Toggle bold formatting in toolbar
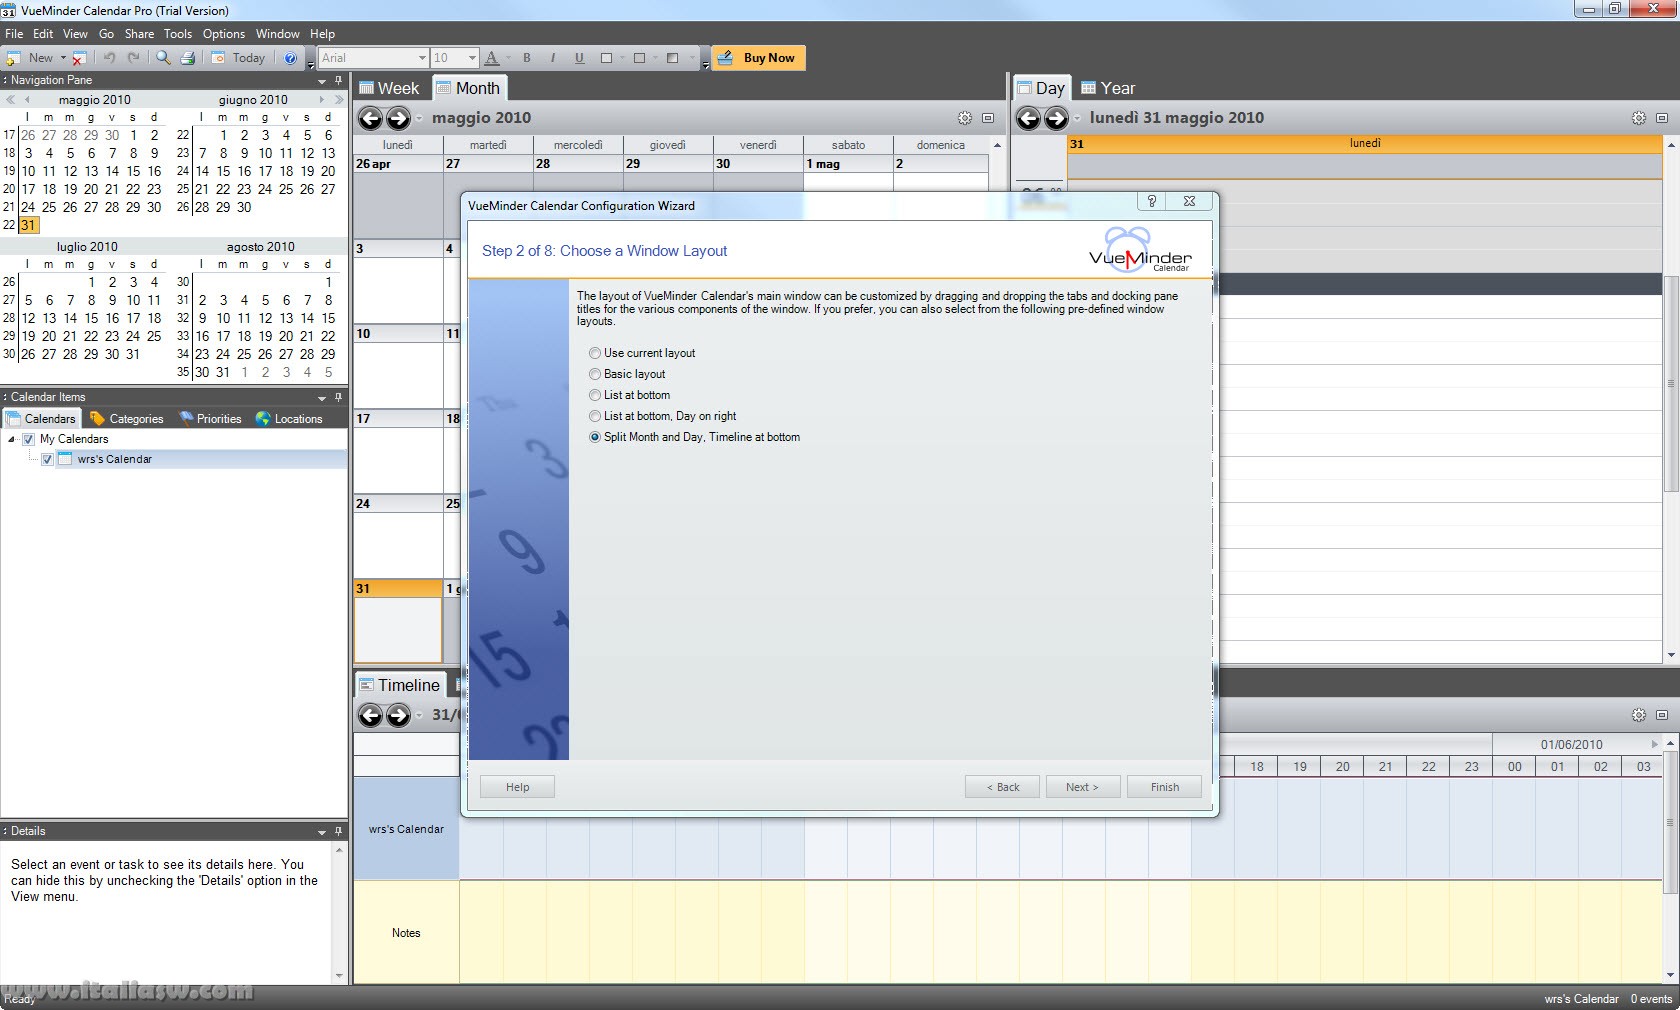The width and height of the screenshot is (1680, 1010). 527,58
